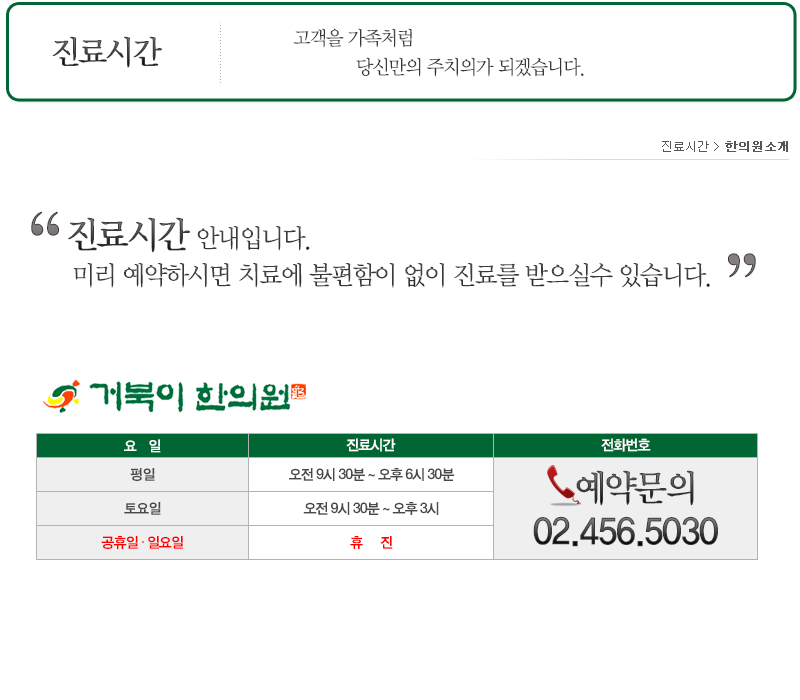This screenshot has width=800, height=700.
Task: Click the 예약문의 text
Action: 636,487
